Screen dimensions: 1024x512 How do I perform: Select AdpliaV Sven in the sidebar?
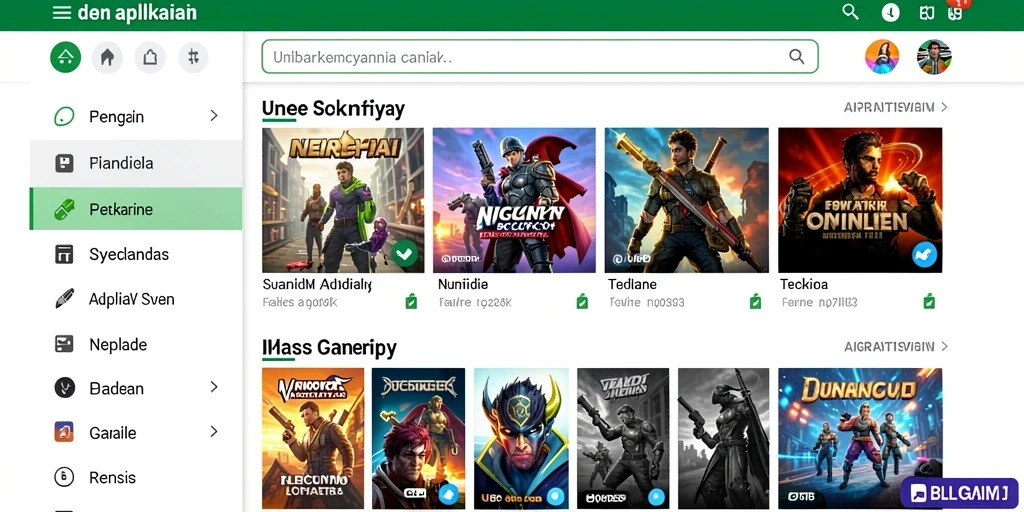(136, 299)
